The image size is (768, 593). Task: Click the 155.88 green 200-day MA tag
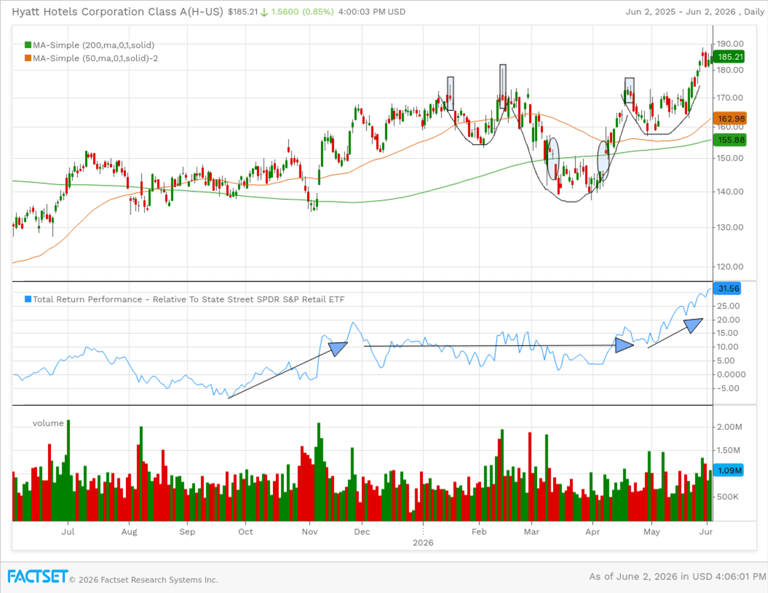point(730,140)
